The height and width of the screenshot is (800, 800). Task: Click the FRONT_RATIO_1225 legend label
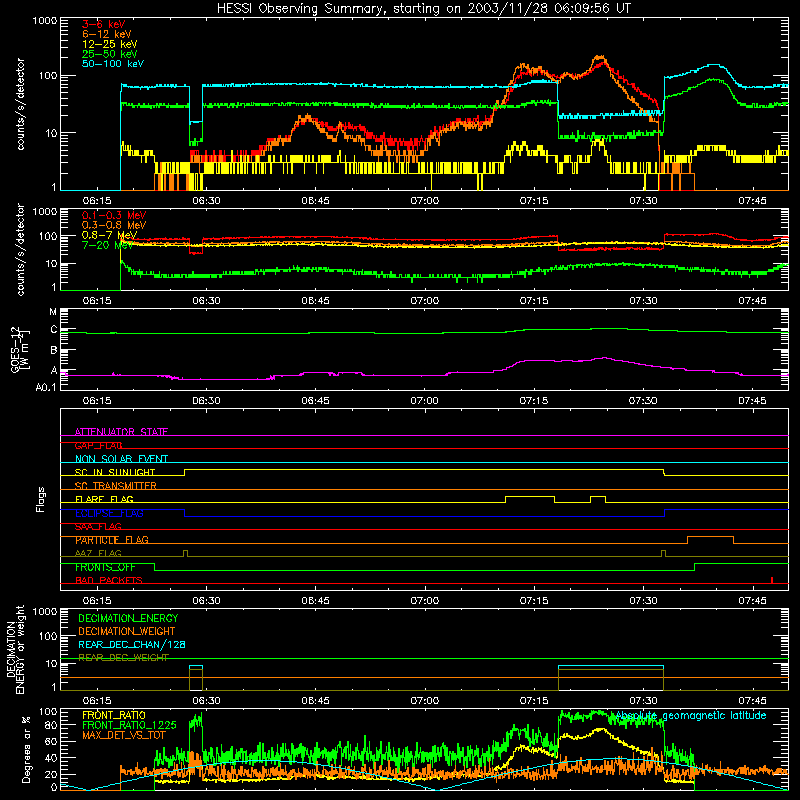coord(129,725)
